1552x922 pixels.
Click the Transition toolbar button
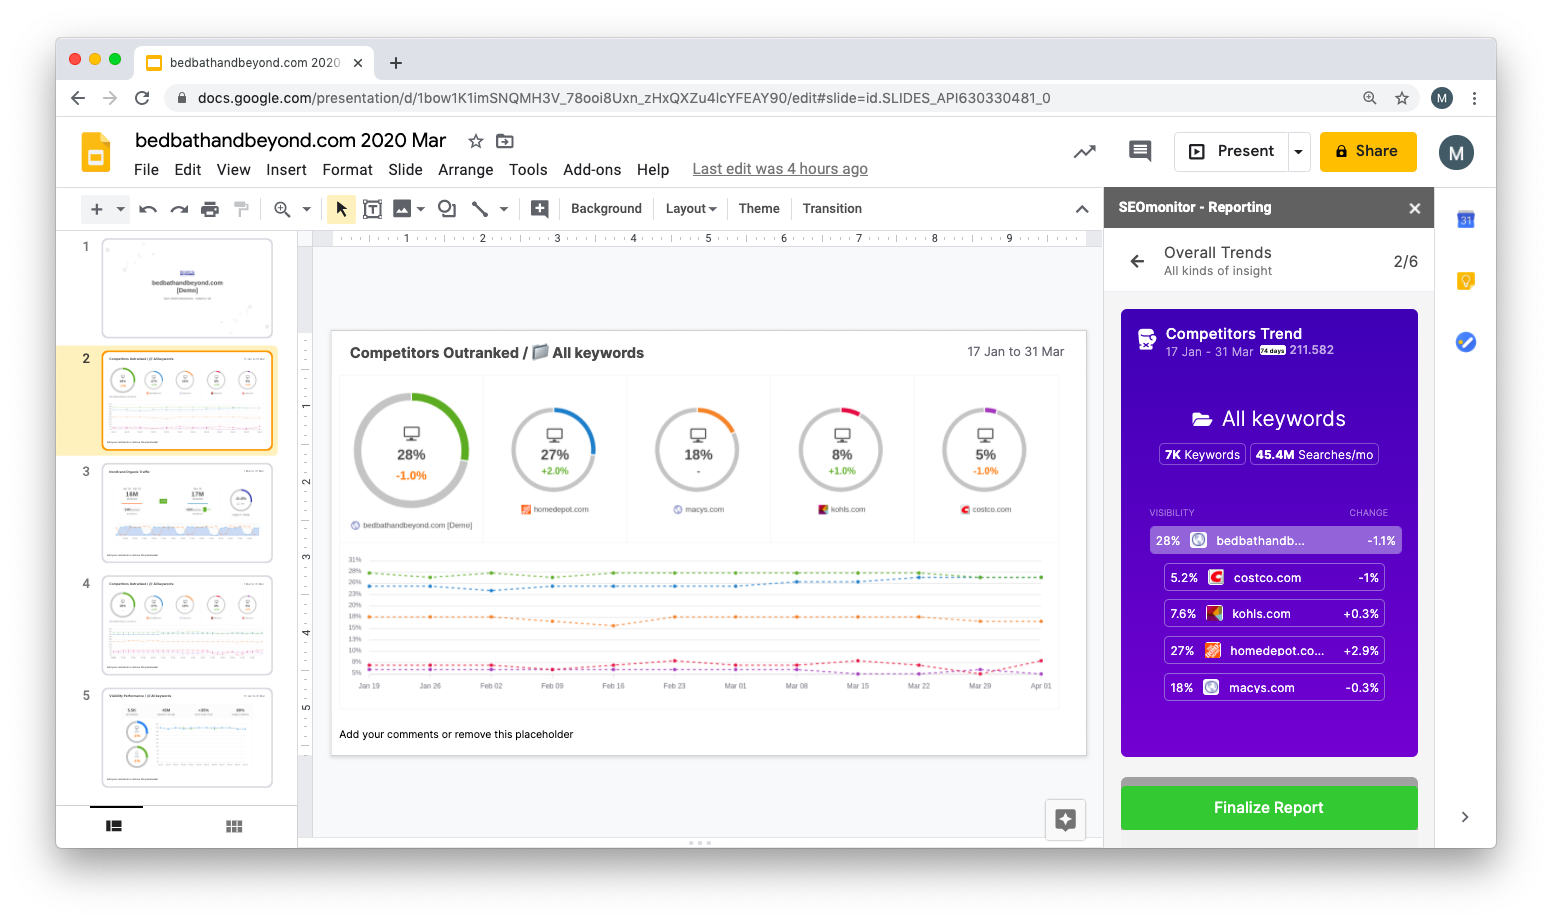point(832,209)
